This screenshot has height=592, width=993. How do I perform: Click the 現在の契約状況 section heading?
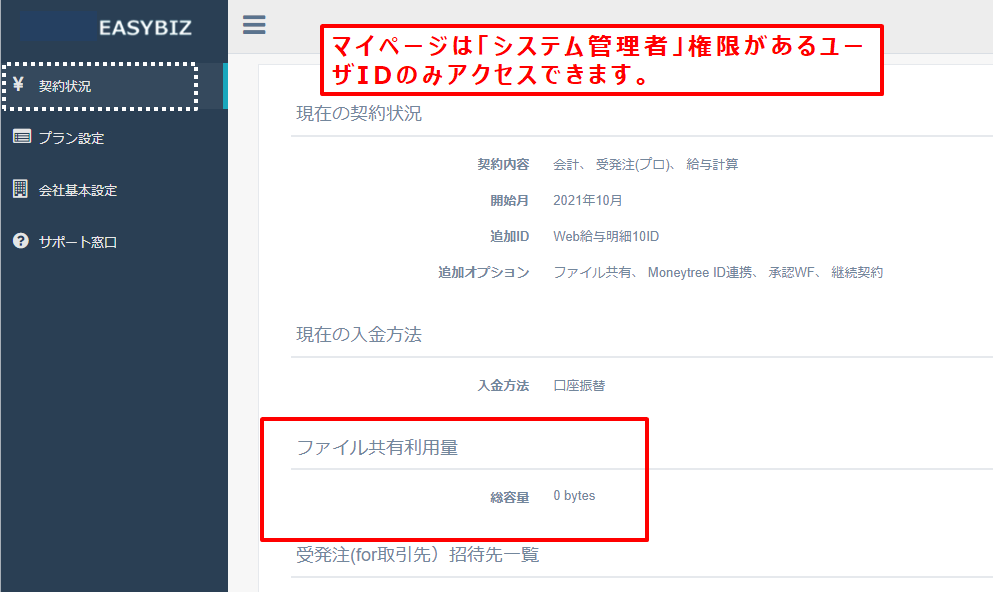pyautogui.click(x=359, y=114)
